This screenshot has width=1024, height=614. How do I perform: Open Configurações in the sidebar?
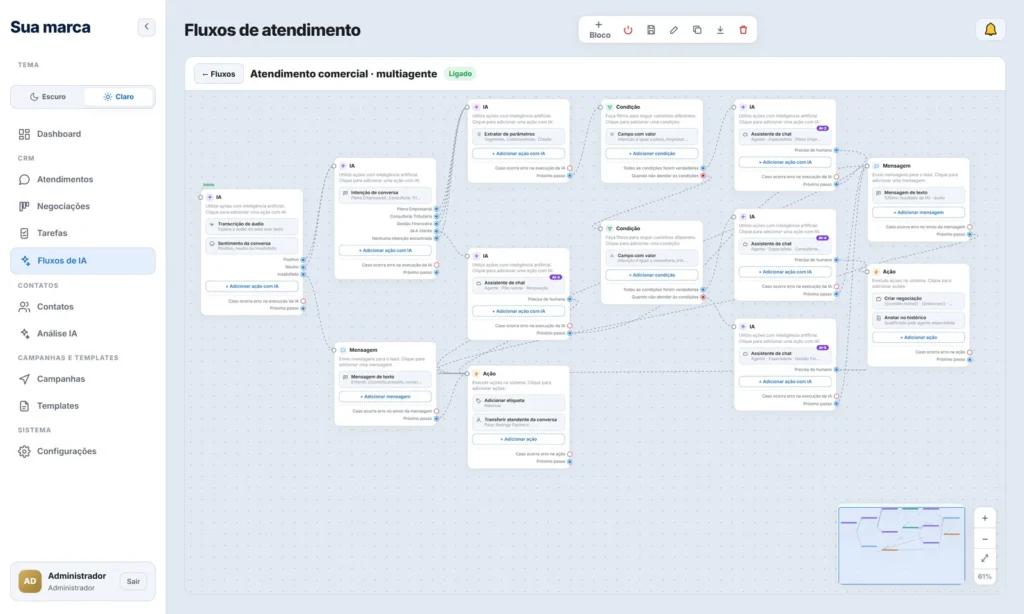pyautogui.click(x=83, y=451)
